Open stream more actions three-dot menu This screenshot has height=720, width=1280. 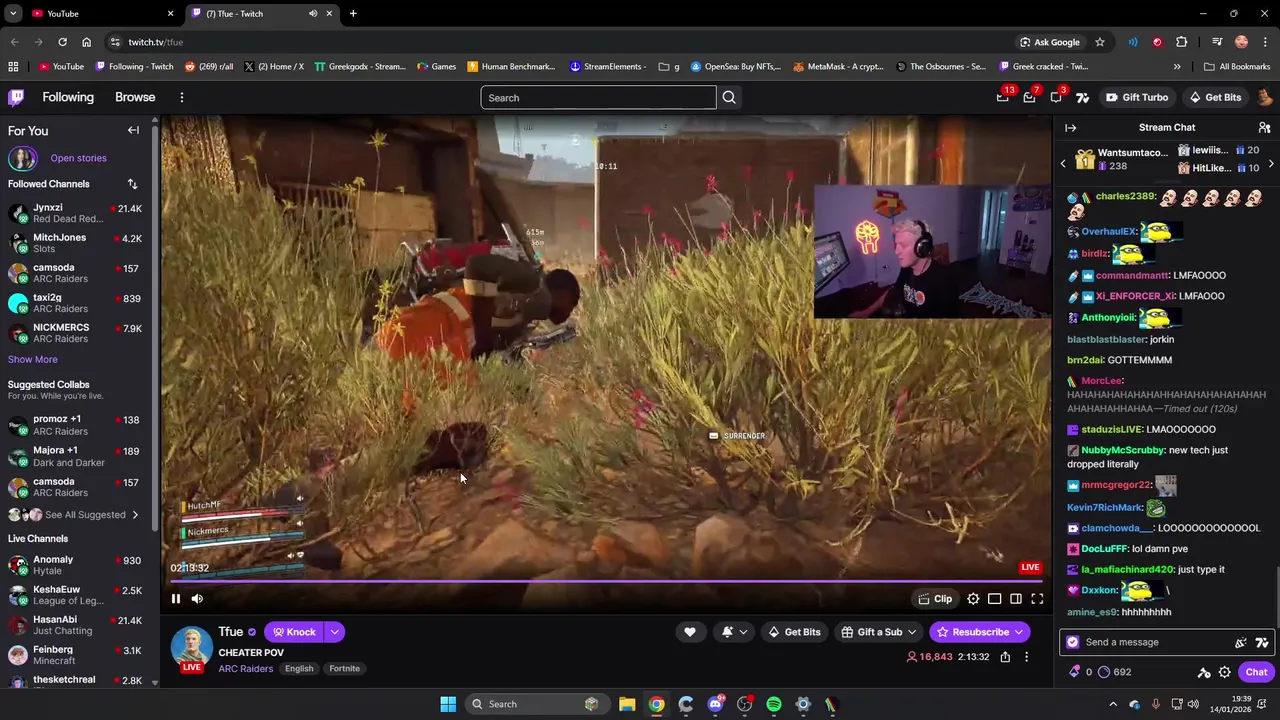1026,657
